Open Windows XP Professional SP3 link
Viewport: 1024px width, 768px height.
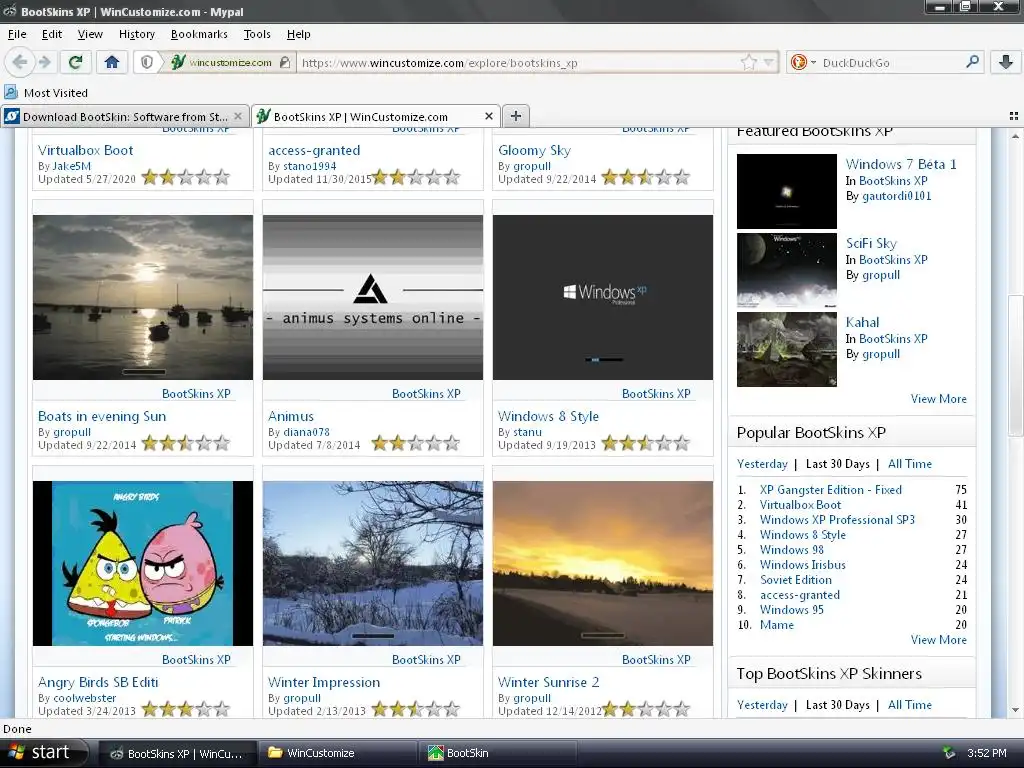pyautogui.click(x=837, y=519)
